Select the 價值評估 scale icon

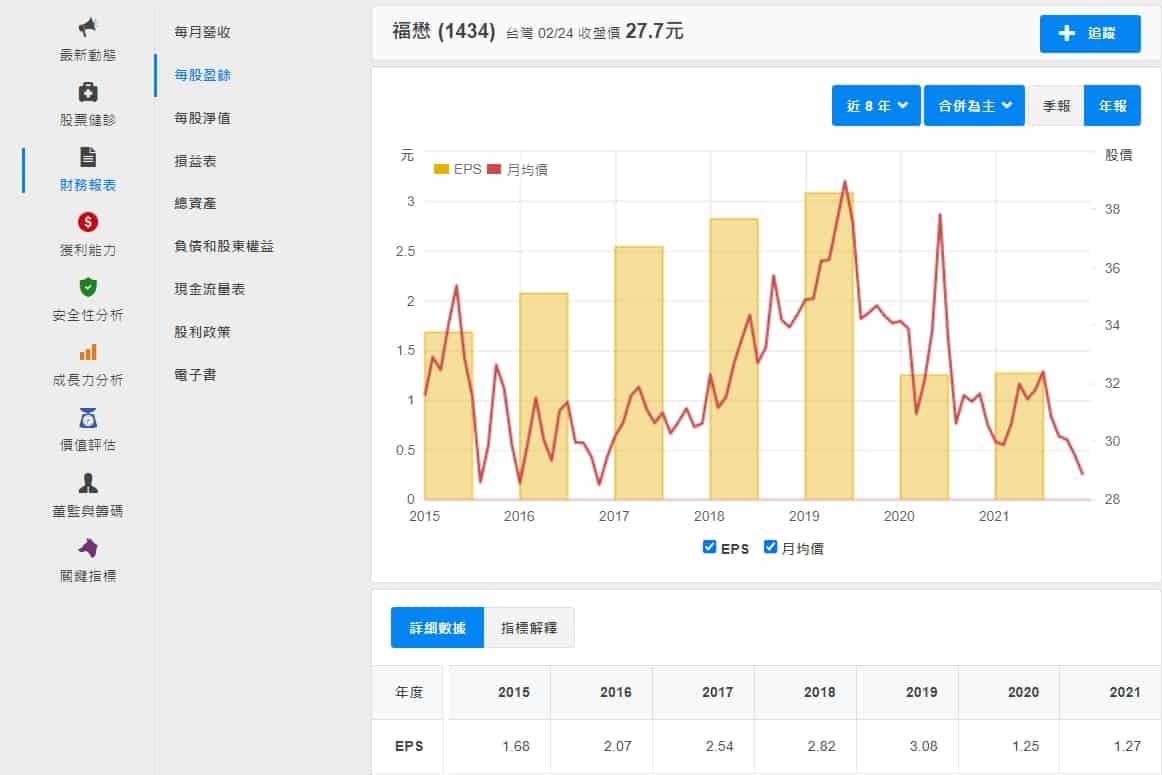pyautogui.click(x=88, y=418)
